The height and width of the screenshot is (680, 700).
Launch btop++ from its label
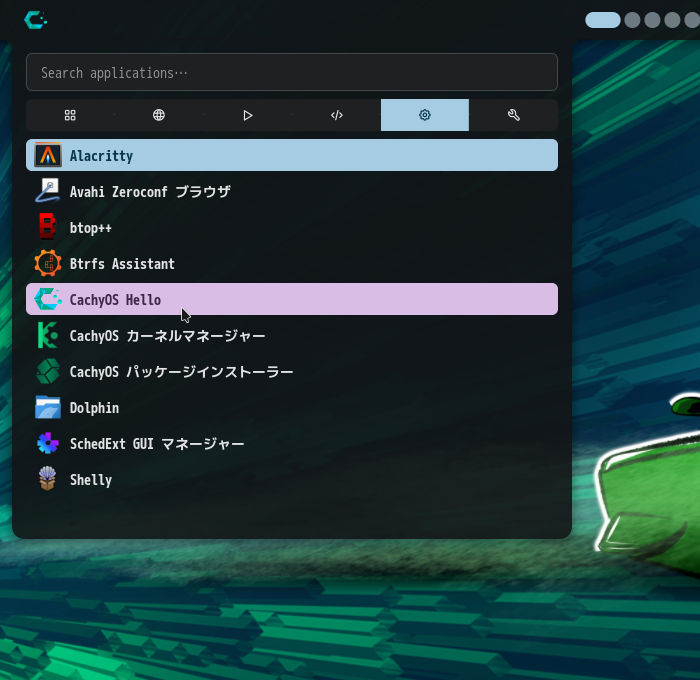(x=91, y=228)
